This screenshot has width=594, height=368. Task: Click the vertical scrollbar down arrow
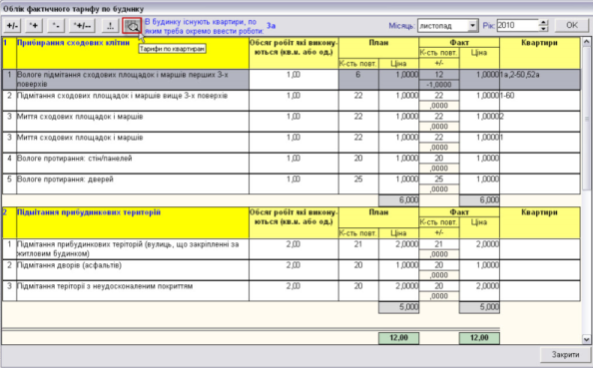(586, 339)
